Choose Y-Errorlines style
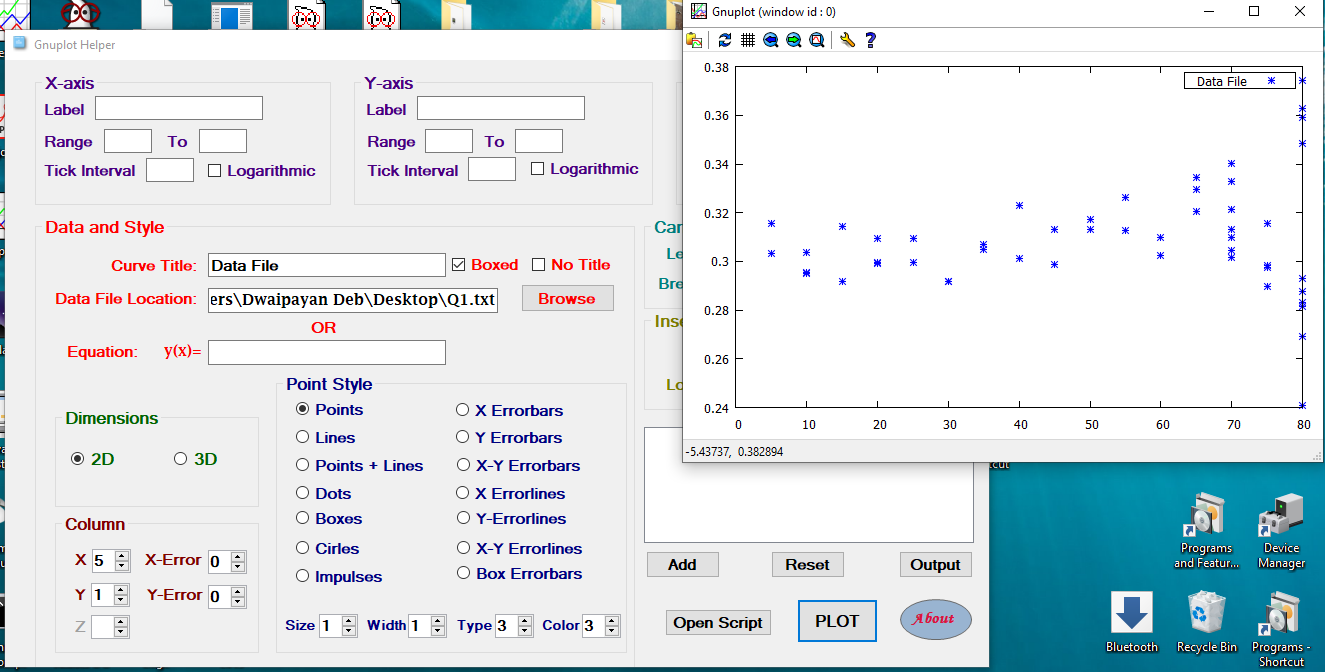 click(x=462, y=518)
